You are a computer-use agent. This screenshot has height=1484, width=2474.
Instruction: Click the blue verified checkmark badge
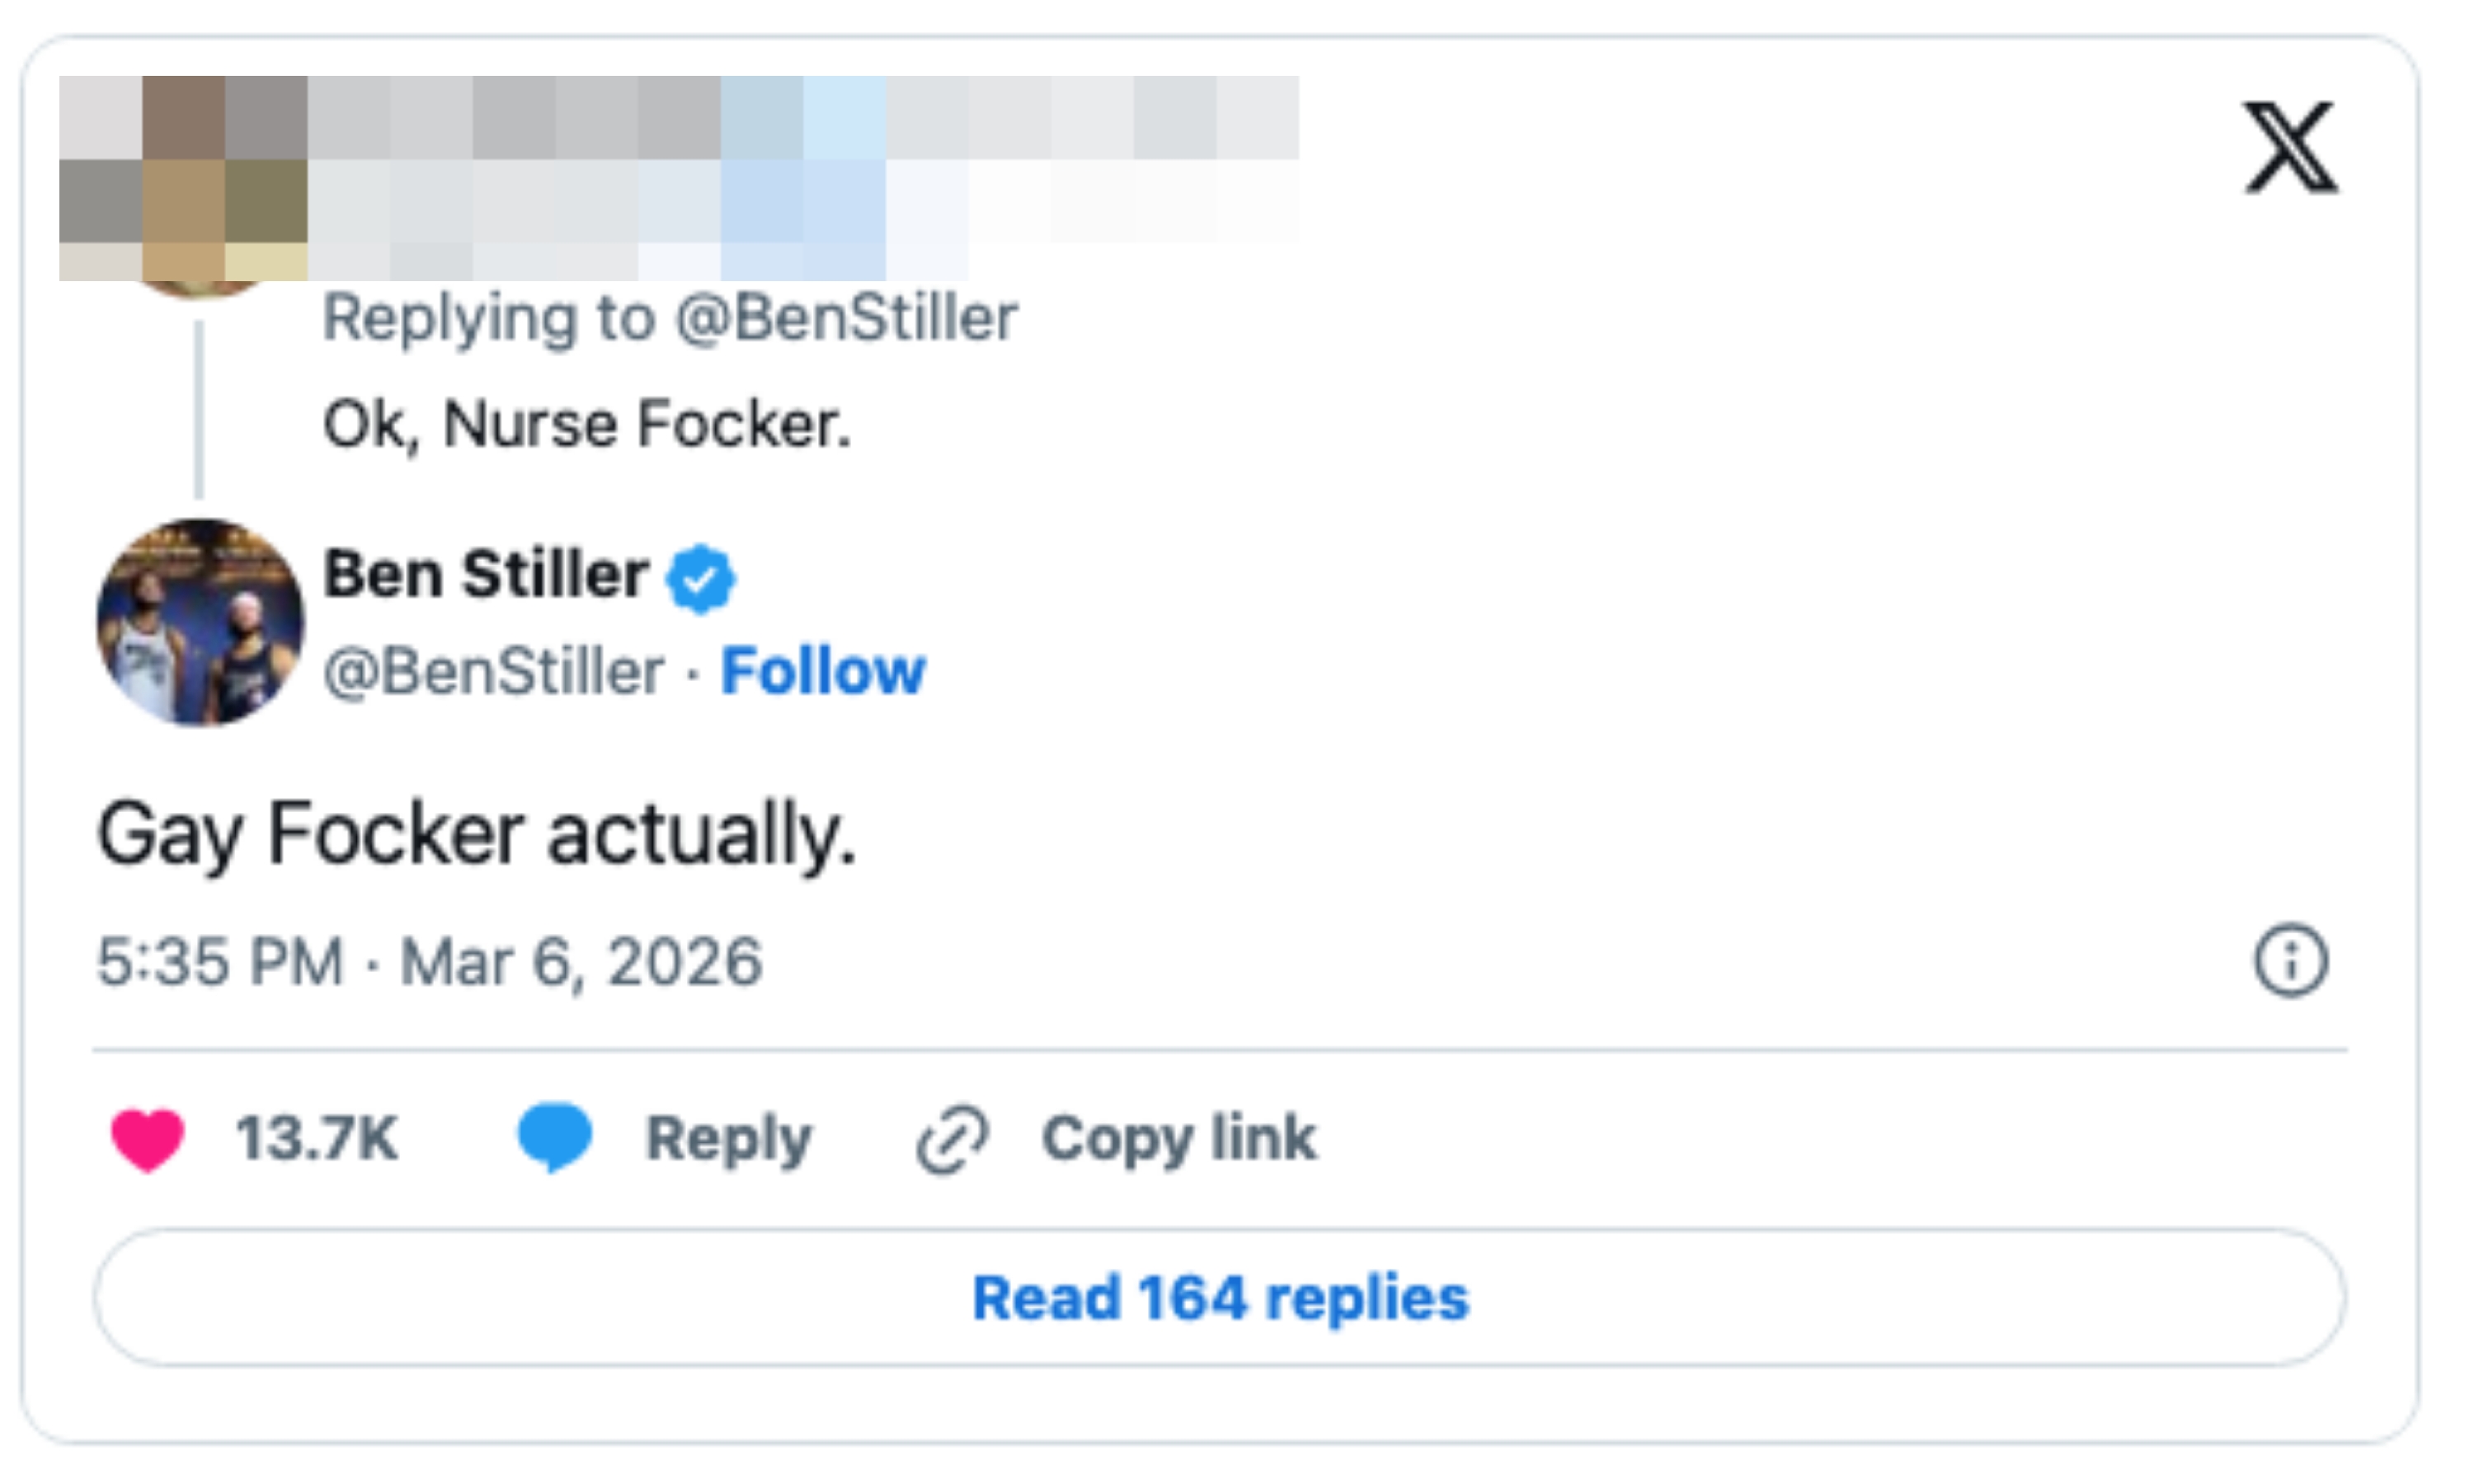pos(701,577)
